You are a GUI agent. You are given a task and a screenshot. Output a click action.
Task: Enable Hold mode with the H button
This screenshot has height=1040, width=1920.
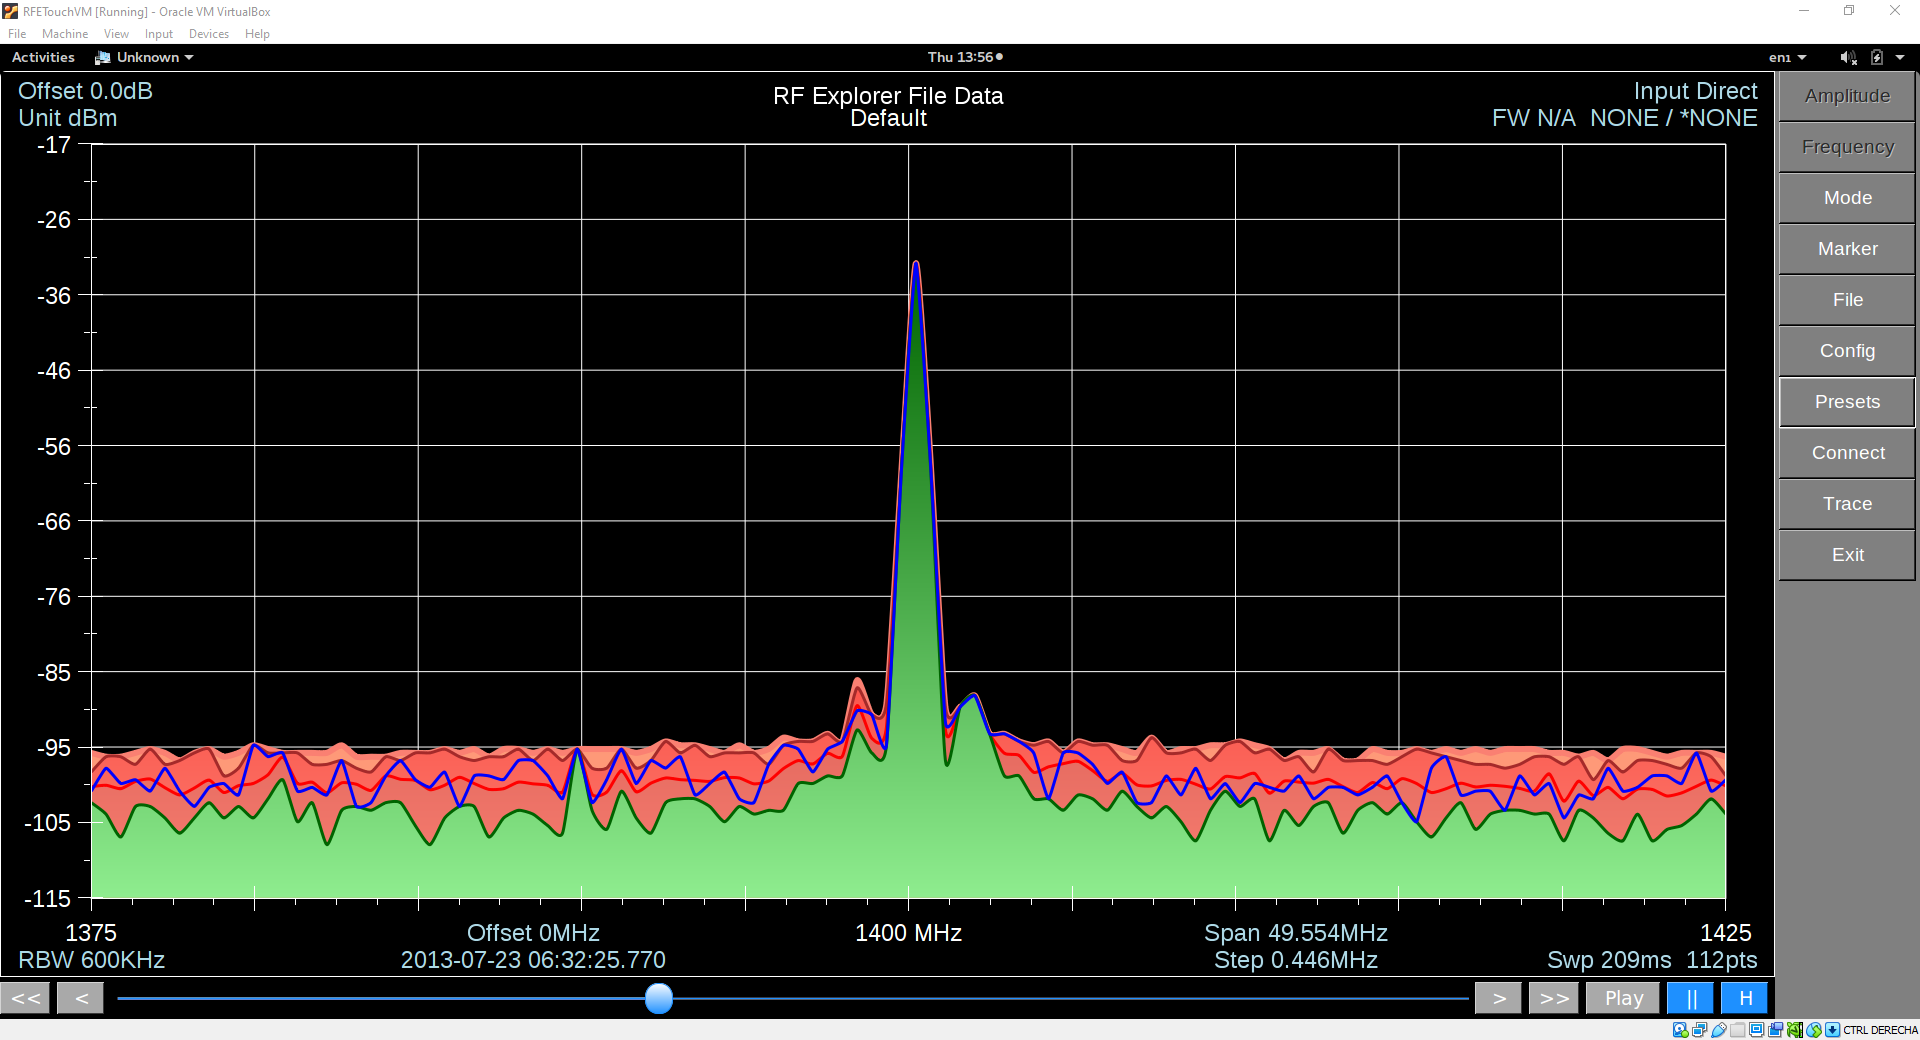tap(1743, 997)
